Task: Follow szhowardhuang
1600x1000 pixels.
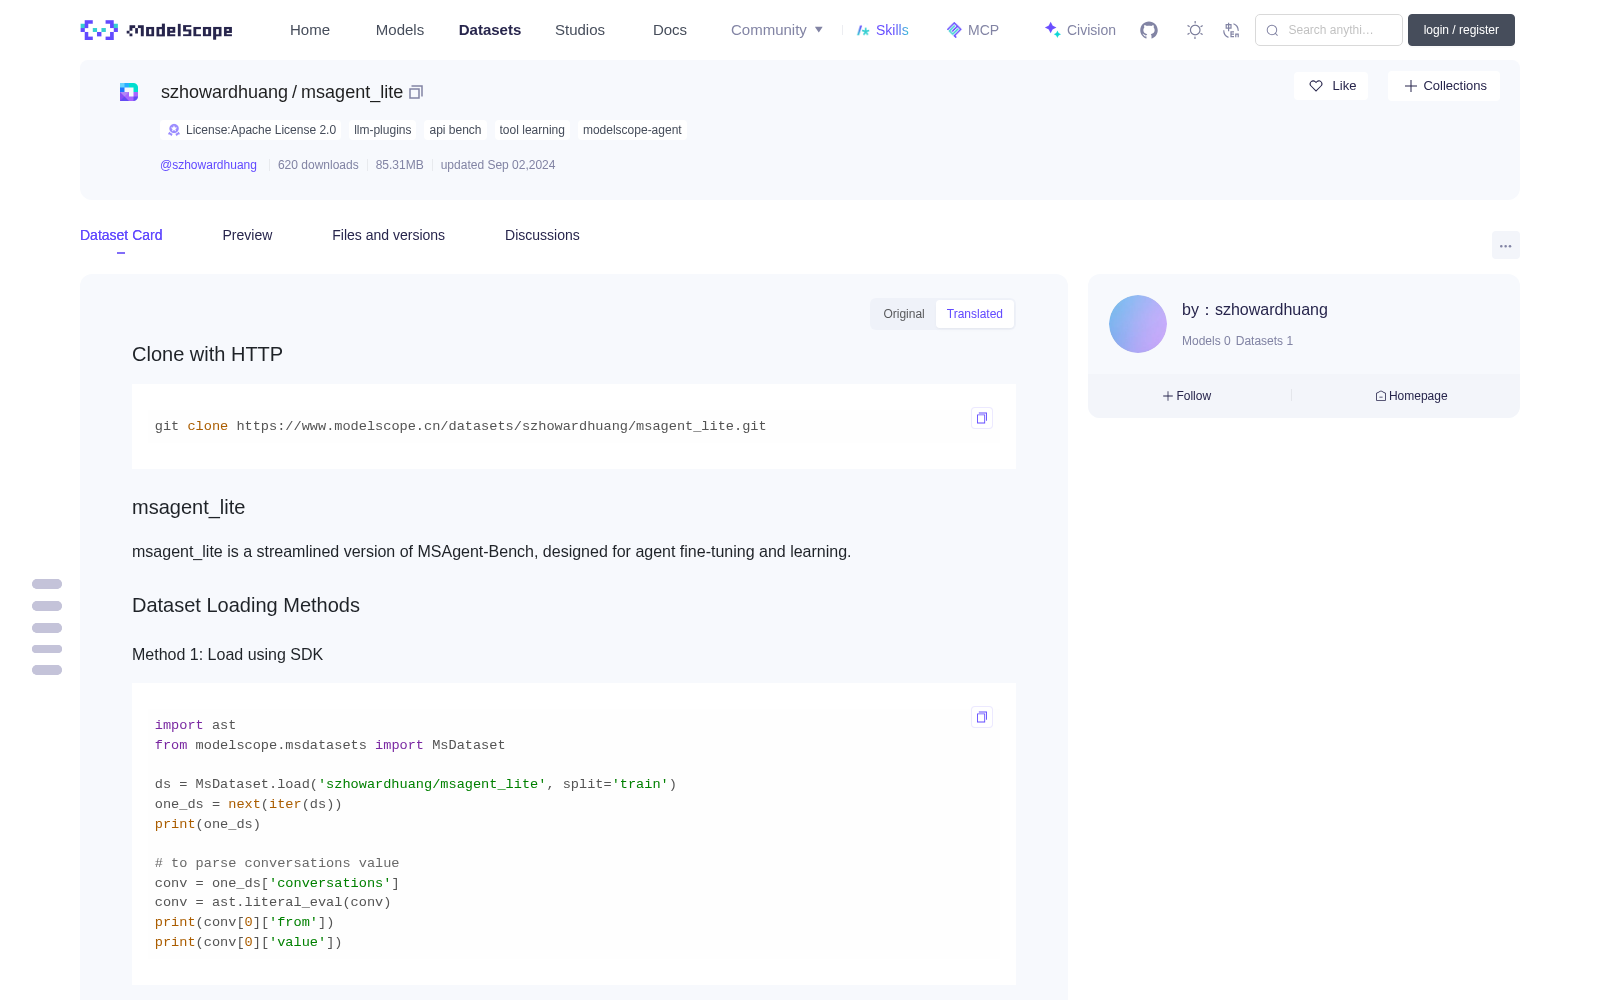Action: point(1187,396)
